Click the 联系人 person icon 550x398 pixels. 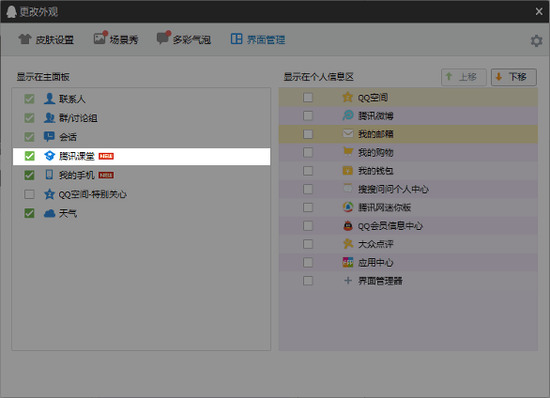click(49, 99)
